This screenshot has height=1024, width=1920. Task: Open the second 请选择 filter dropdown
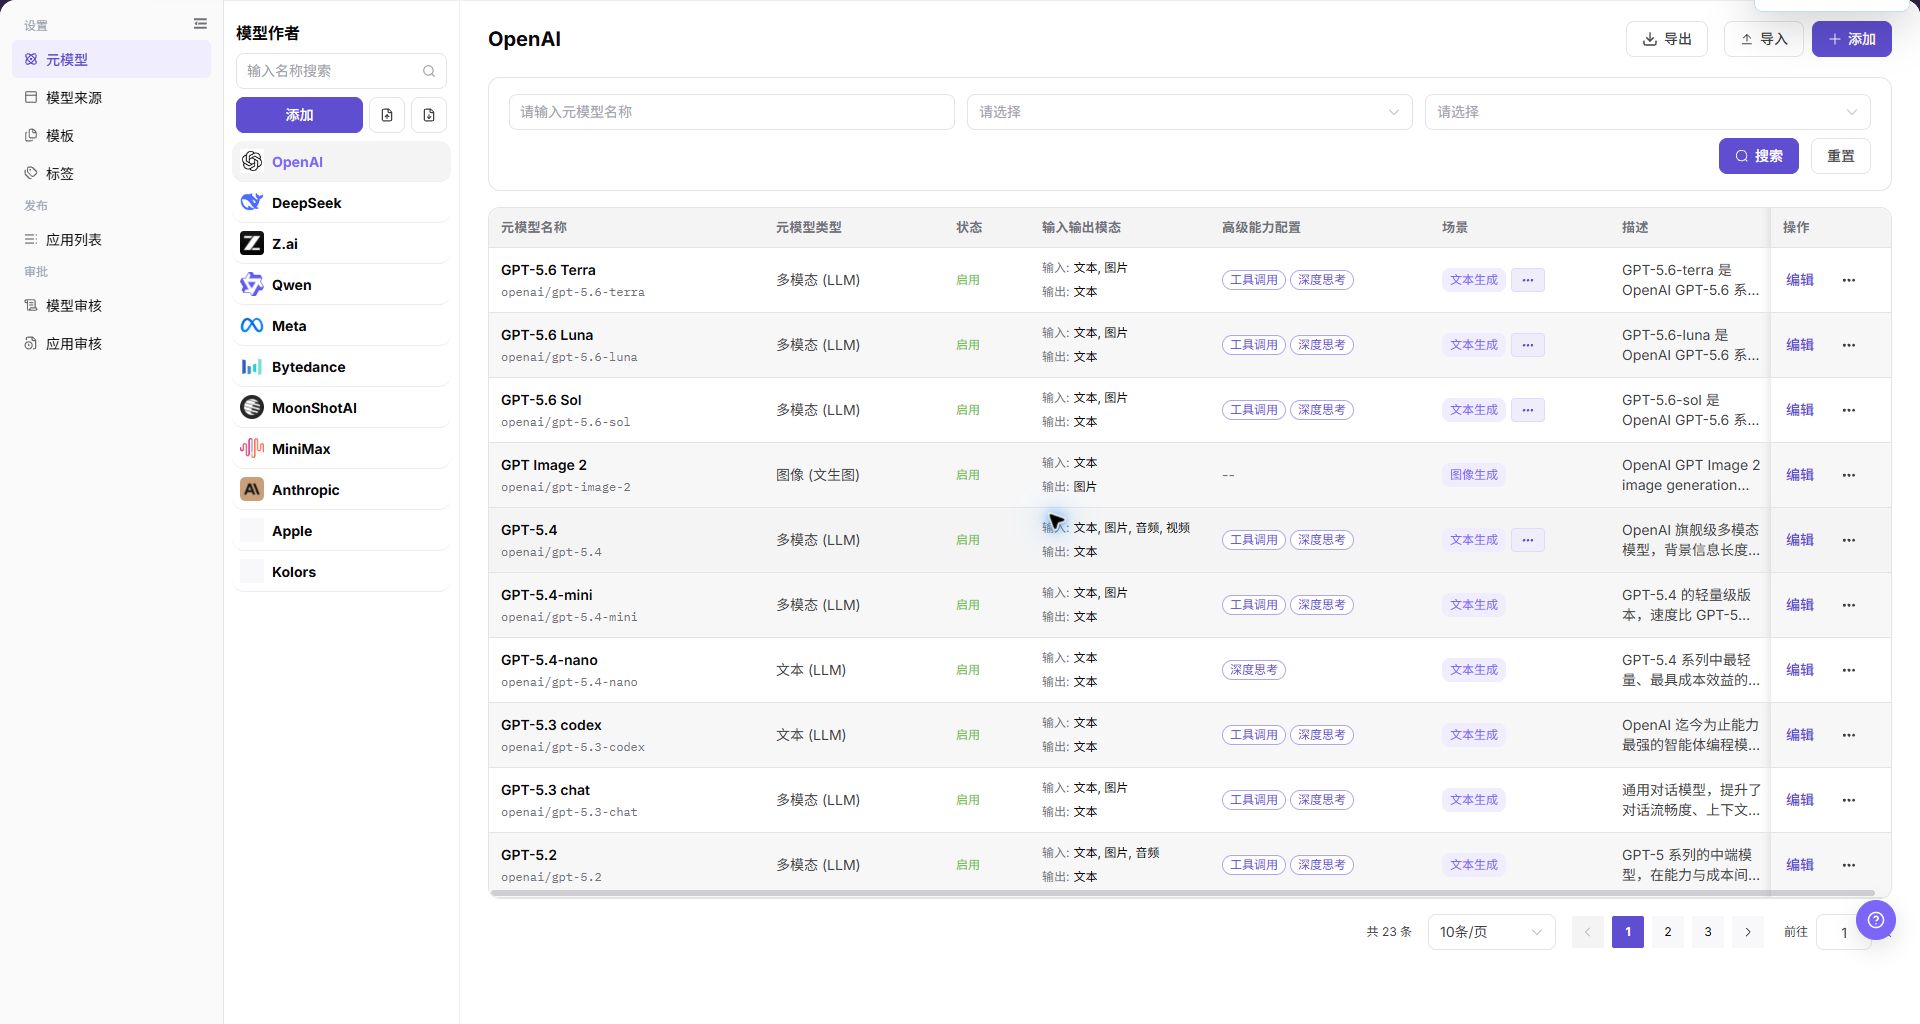pos(1648,112)
